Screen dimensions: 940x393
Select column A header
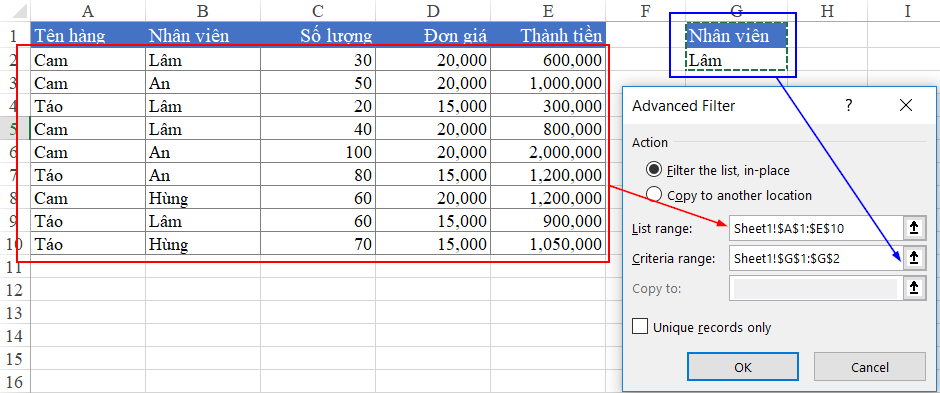(88, 11)
